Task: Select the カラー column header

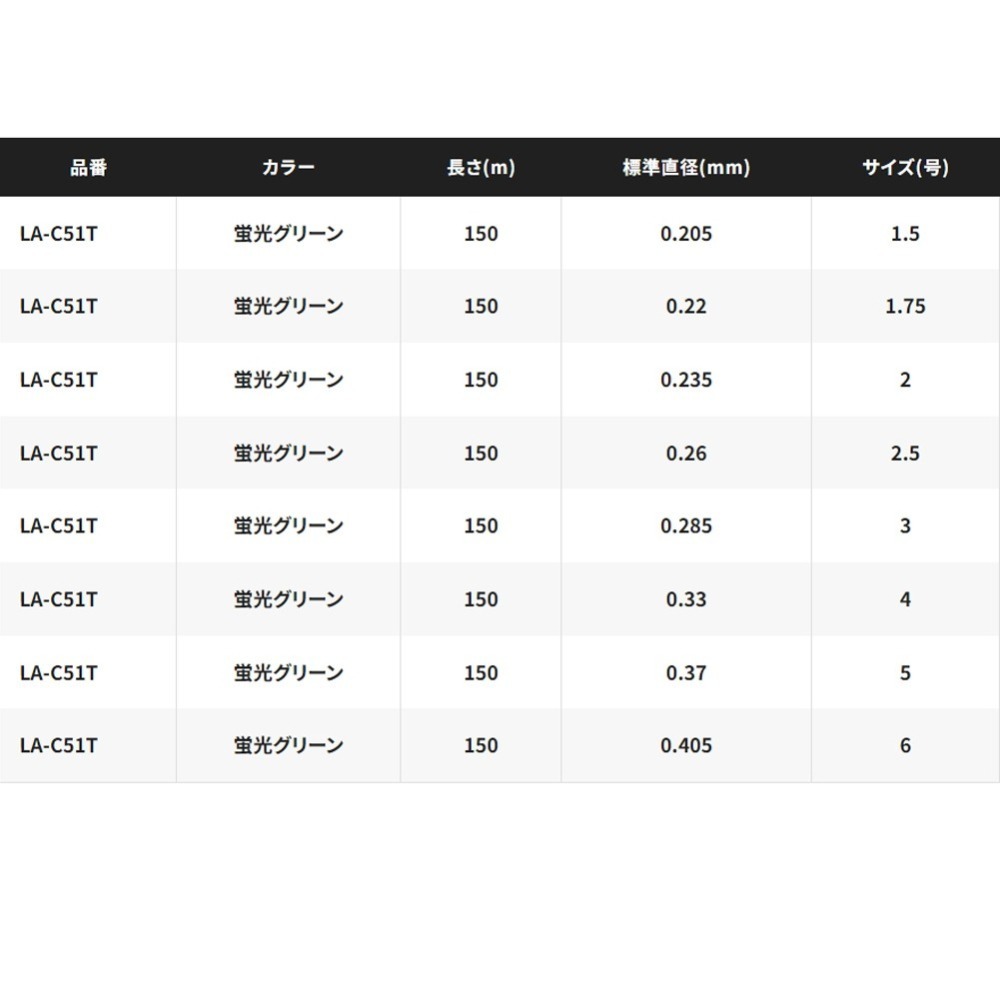Action: tap(288, 167)
